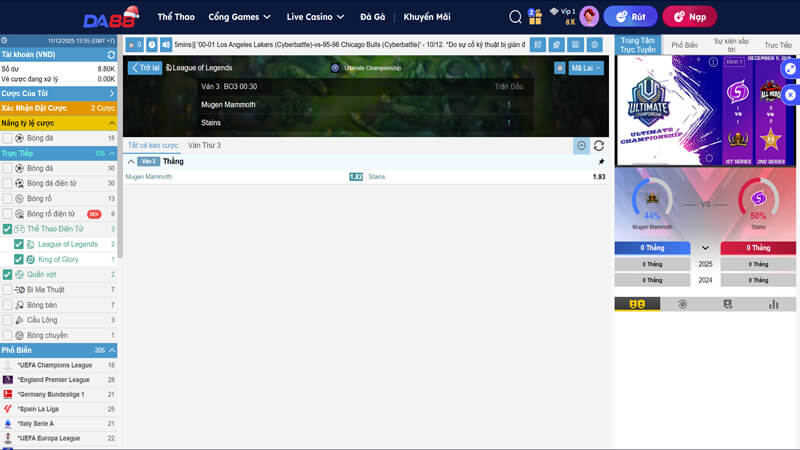
Task: Go back with Trở lại button
Action: click(x=145, y=68)
